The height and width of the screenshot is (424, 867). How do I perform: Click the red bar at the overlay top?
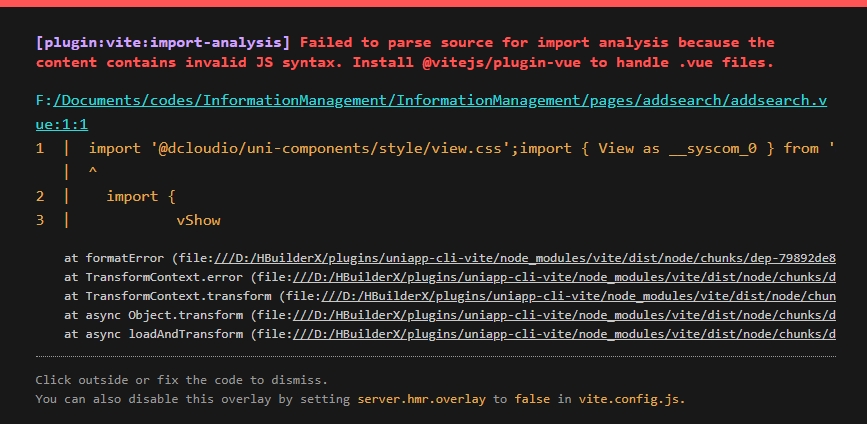coord(434,3)
